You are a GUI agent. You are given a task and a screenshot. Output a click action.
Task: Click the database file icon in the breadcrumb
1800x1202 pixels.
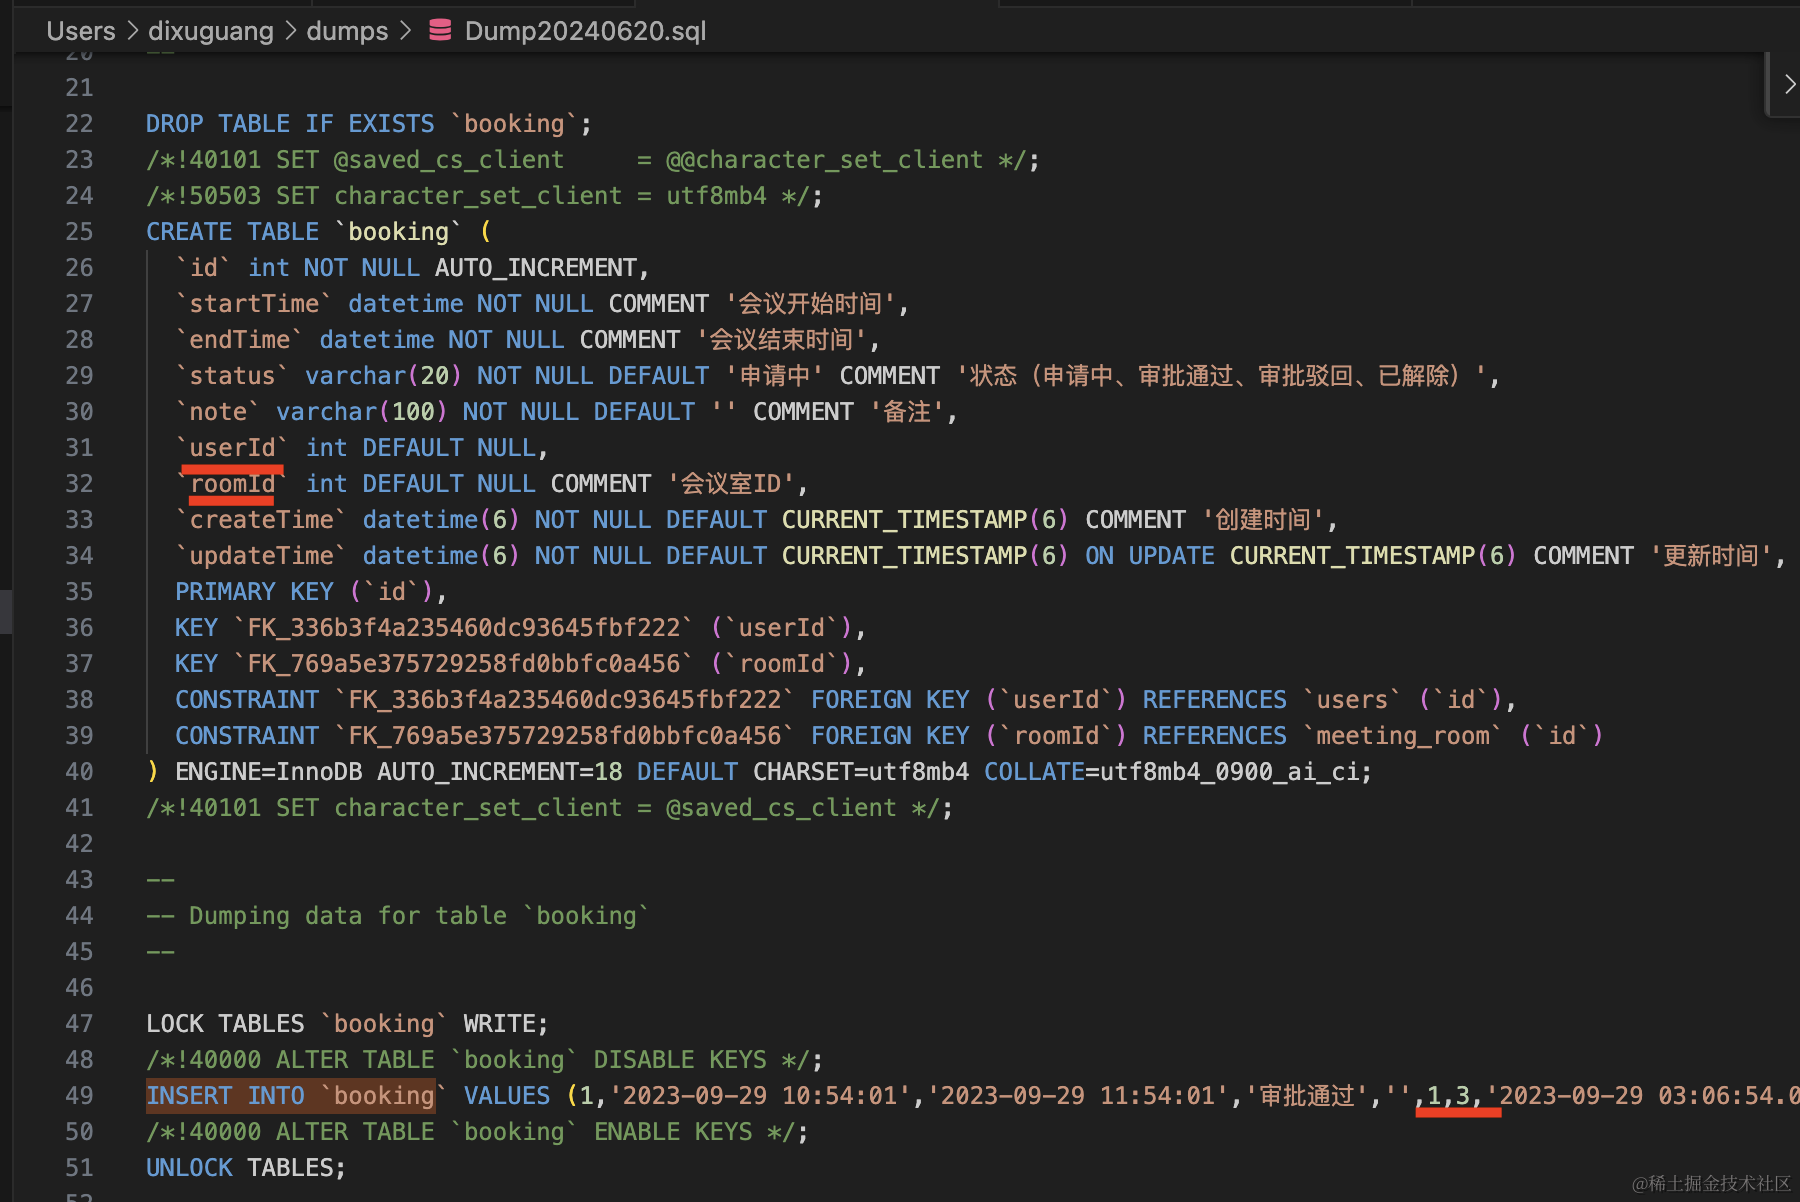(x=440, y=31)
